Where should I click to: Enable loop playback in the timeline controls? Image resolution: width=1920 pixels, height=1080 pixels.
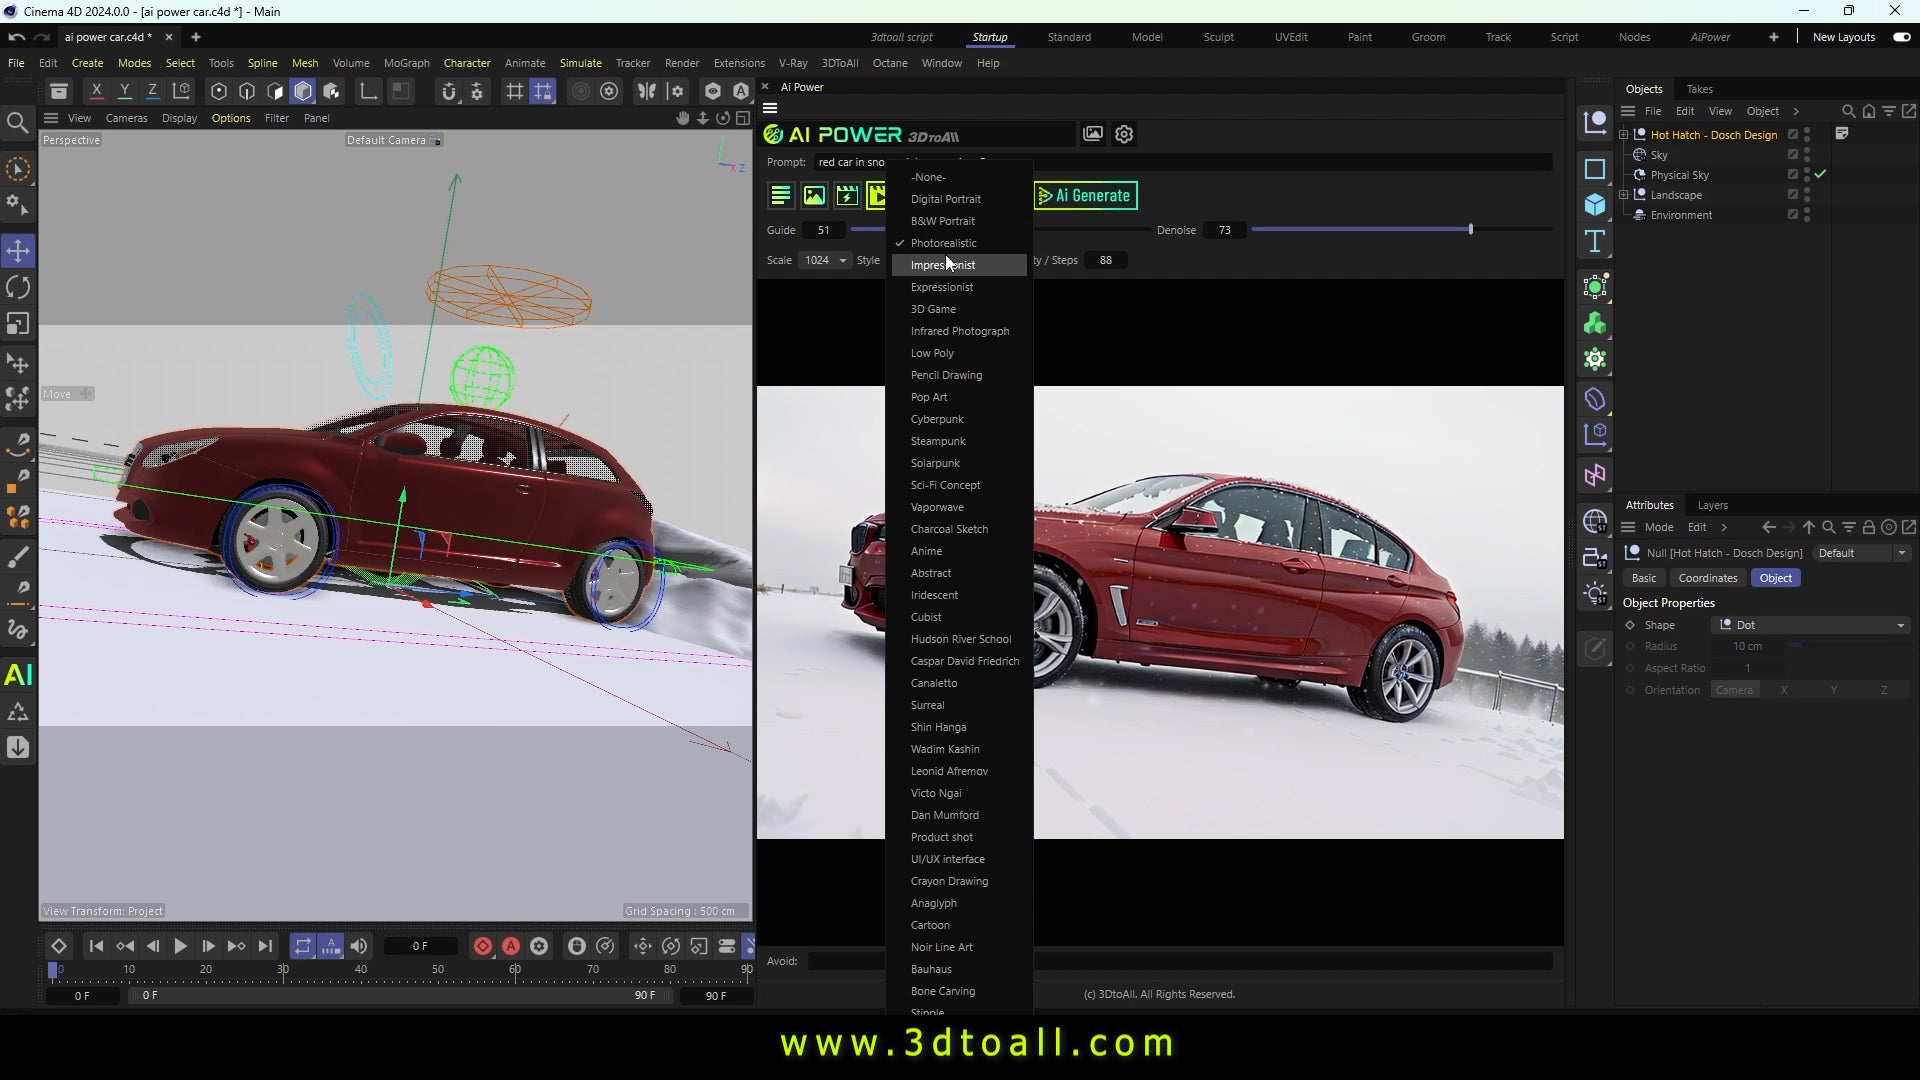pyautogui.click(x=303, y=946)
